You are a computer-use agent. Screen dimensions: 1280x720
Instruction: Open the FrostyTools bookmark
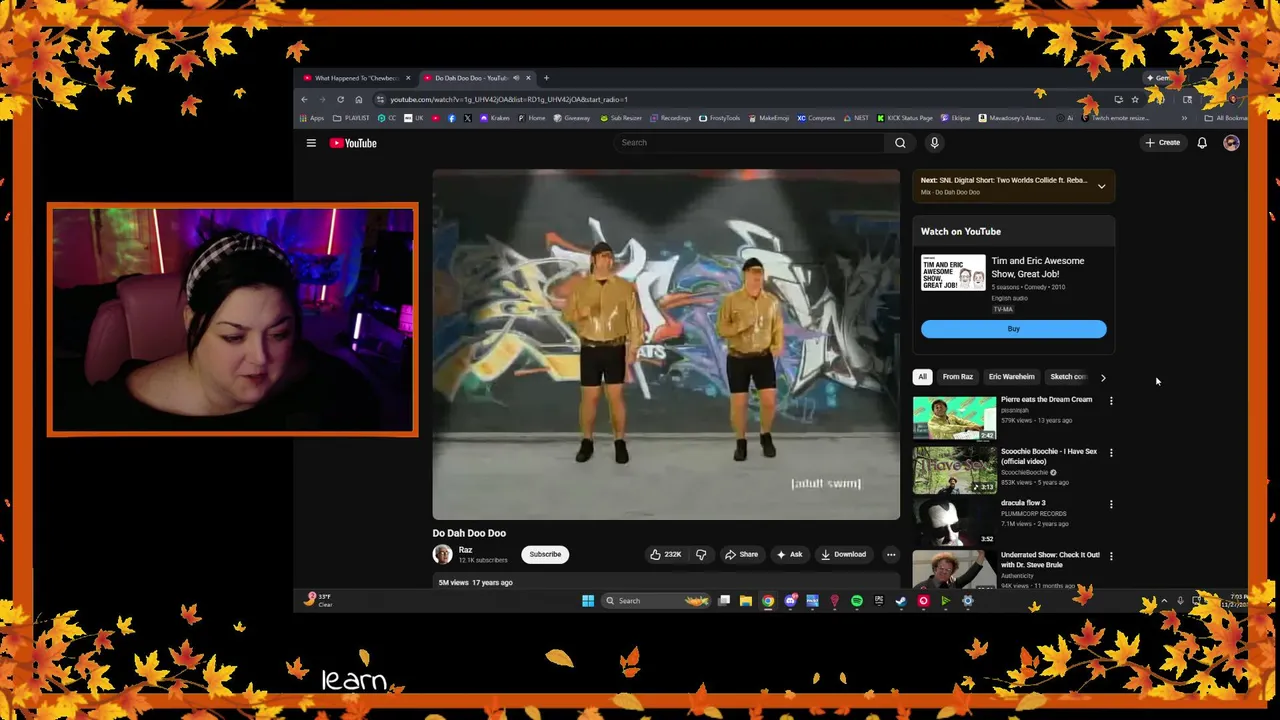click(719, 118)
